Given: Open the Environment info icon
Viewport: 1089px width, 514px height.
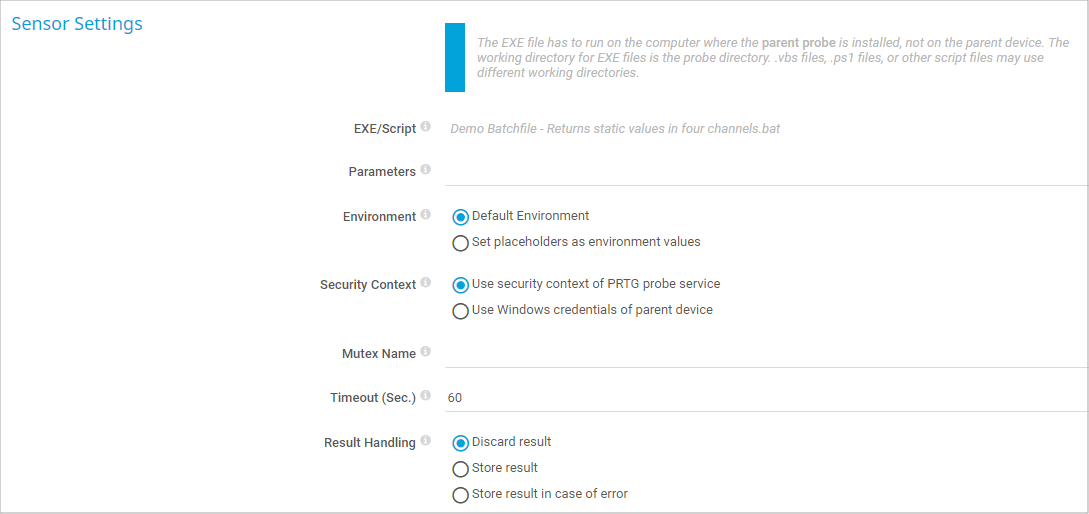Looking at the screenshot, I should 426,215.
